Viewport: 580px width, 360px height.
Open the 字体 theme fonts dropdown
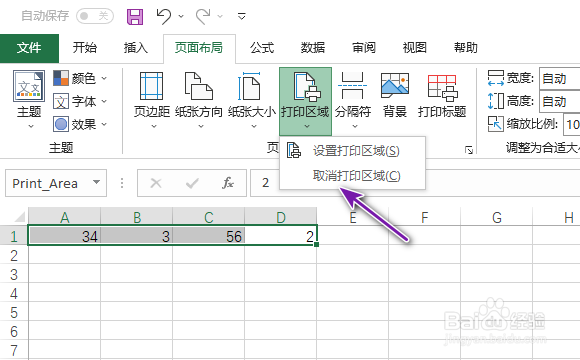click(80, 101)
